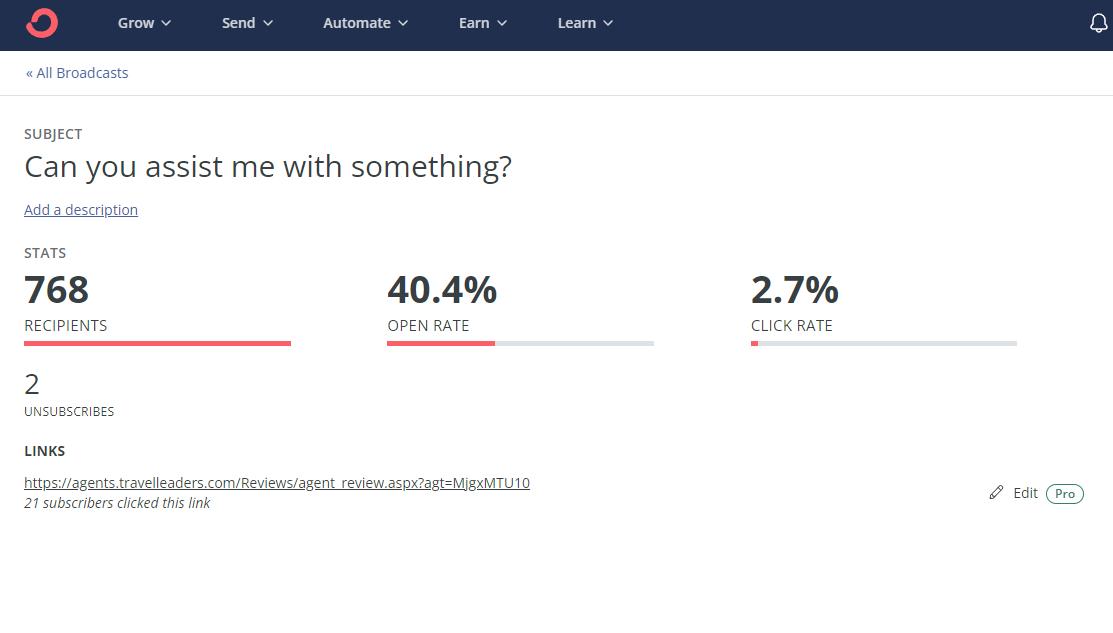The width and height of the screenshot is (1113, 633).
Task: Click the Recipients progress bar
Action: 157,344
